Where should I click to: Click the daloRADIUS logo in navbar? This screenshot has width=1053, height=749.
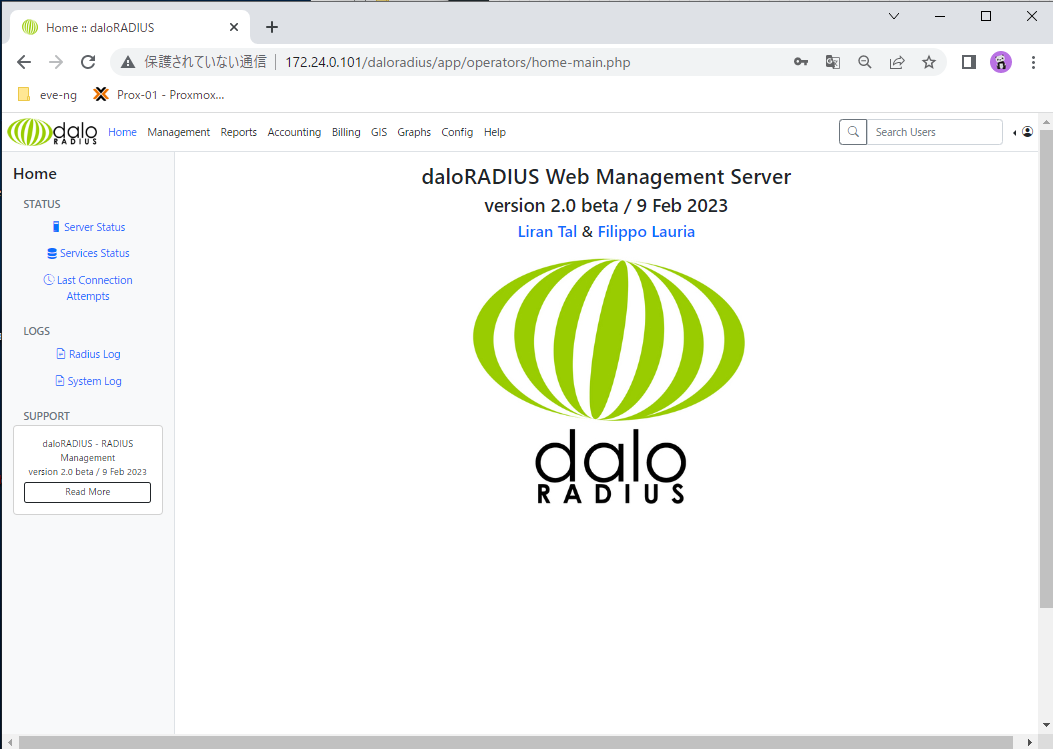[x=52, y=132]
